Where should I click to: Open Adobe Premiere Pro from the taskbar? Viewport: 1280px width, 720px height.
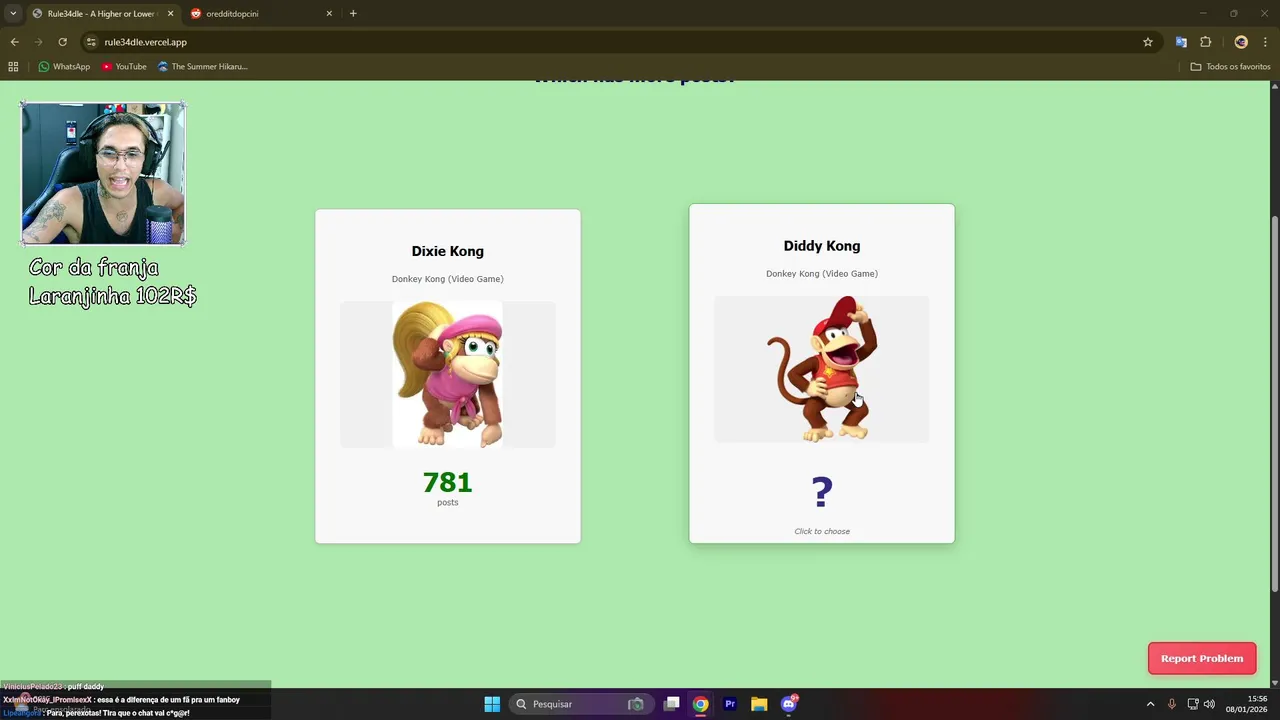730,704
